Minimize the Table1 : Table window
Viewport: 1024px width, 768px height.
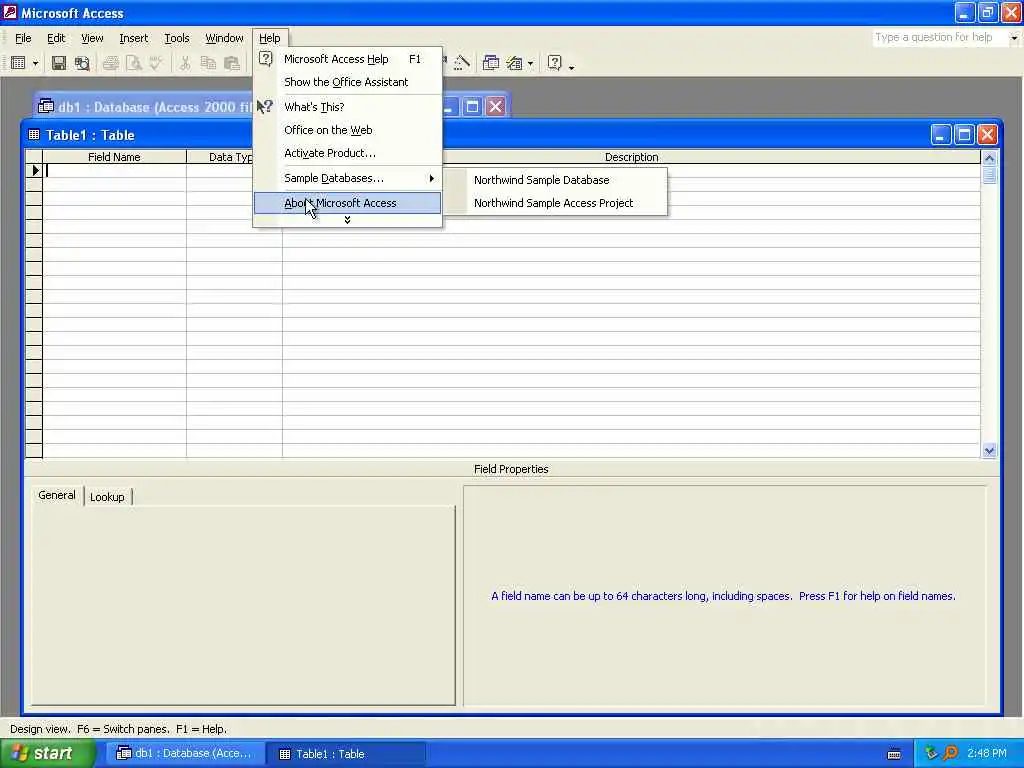(x=940, y=135)
